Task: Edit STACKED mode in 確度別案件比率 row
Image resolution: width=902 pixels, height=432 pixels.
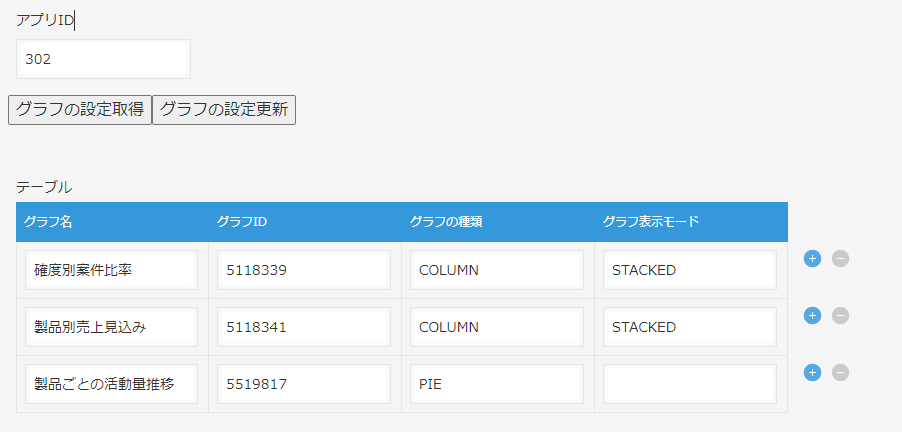Action: coord(690,270)
